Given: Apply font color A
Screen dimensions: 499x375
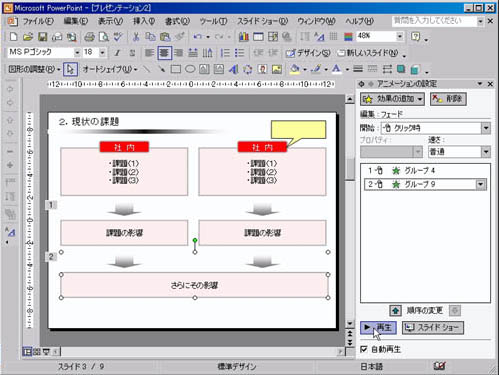Looking at the screenshot, I should (x=337, y=69).
